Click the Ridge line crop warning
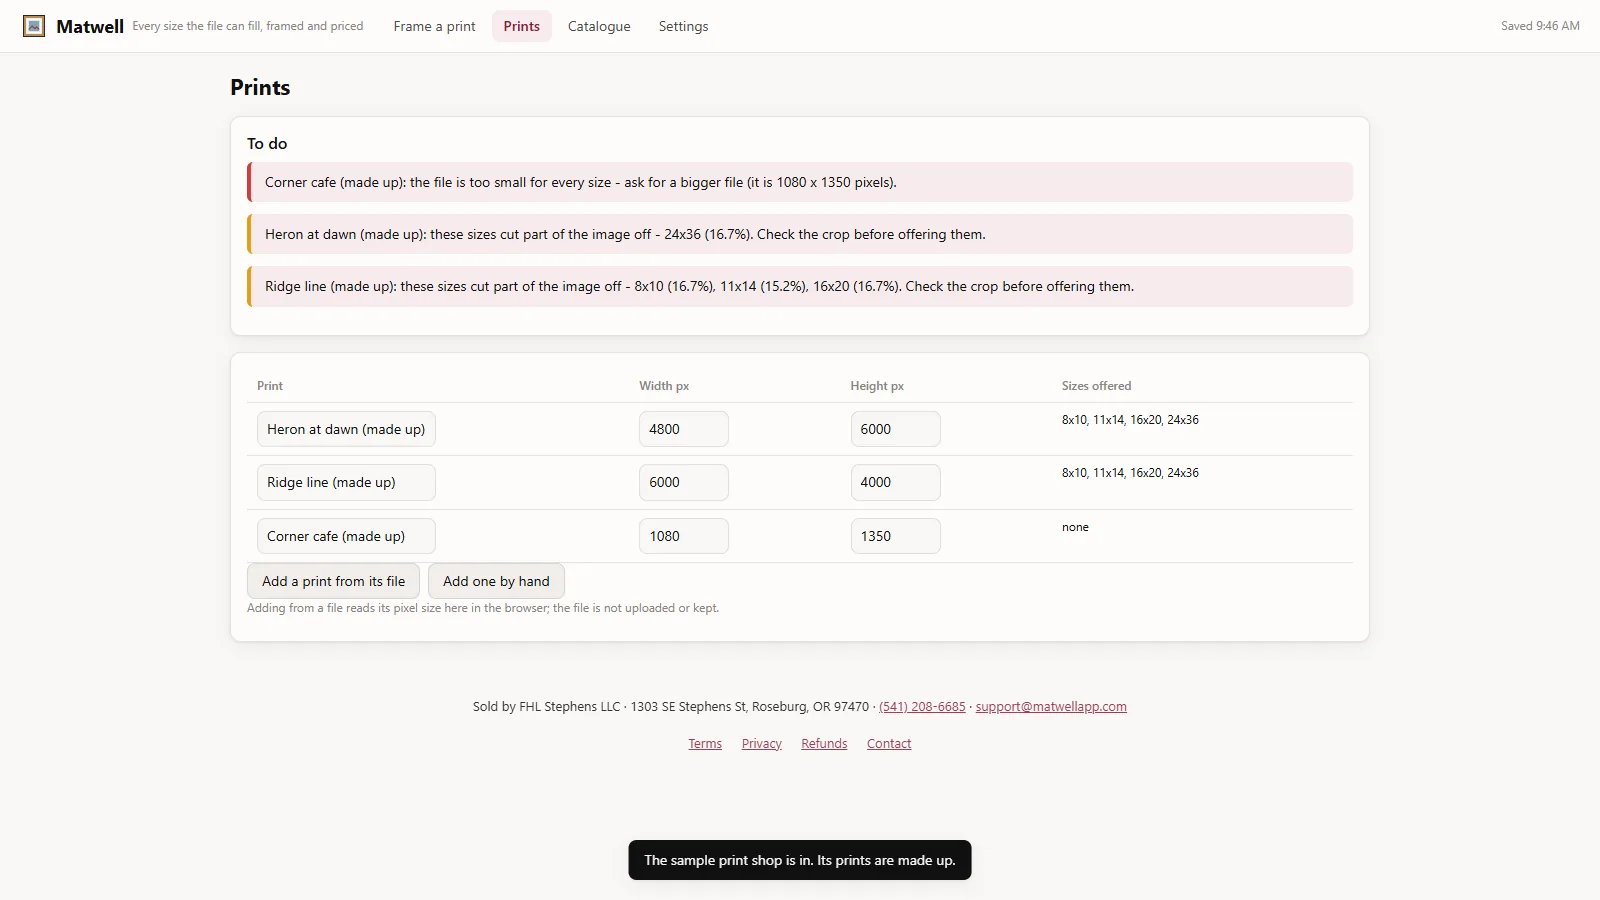This screenshot has height=900, width=1600. [800, 286]
